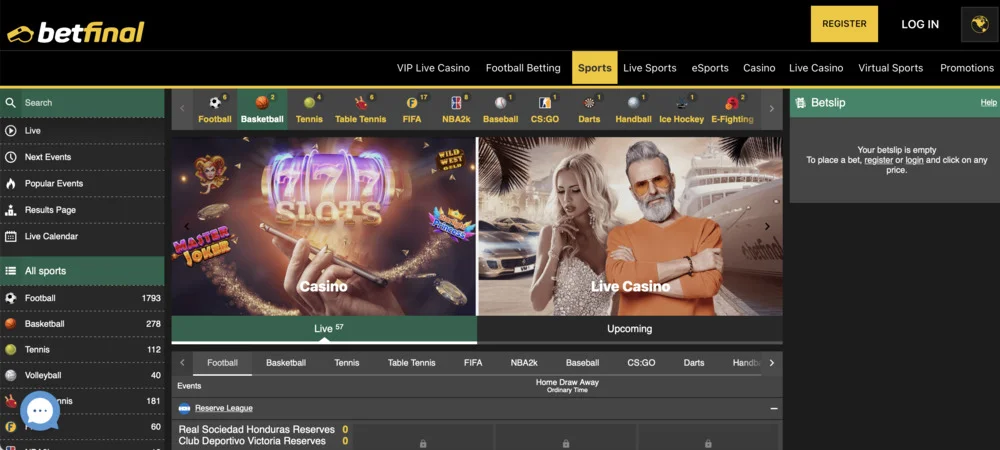Open the Casino menu item
The width and height of the screenshot is (1000, 450).
(759, 68)
